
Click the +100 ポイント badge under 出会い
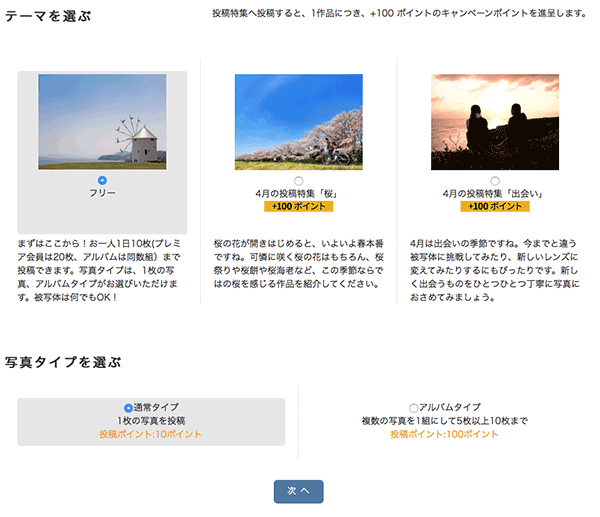coord(495,207)
